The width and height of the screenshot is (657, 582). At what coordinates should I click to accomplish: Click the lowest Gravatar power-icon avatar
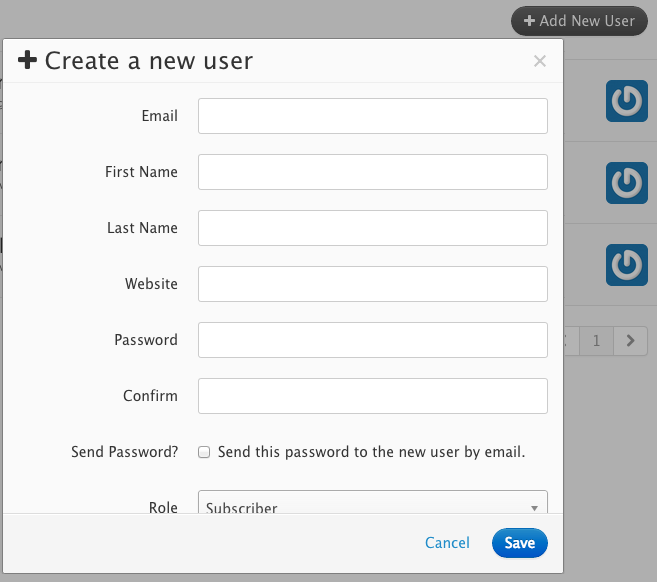coord(627,265)
